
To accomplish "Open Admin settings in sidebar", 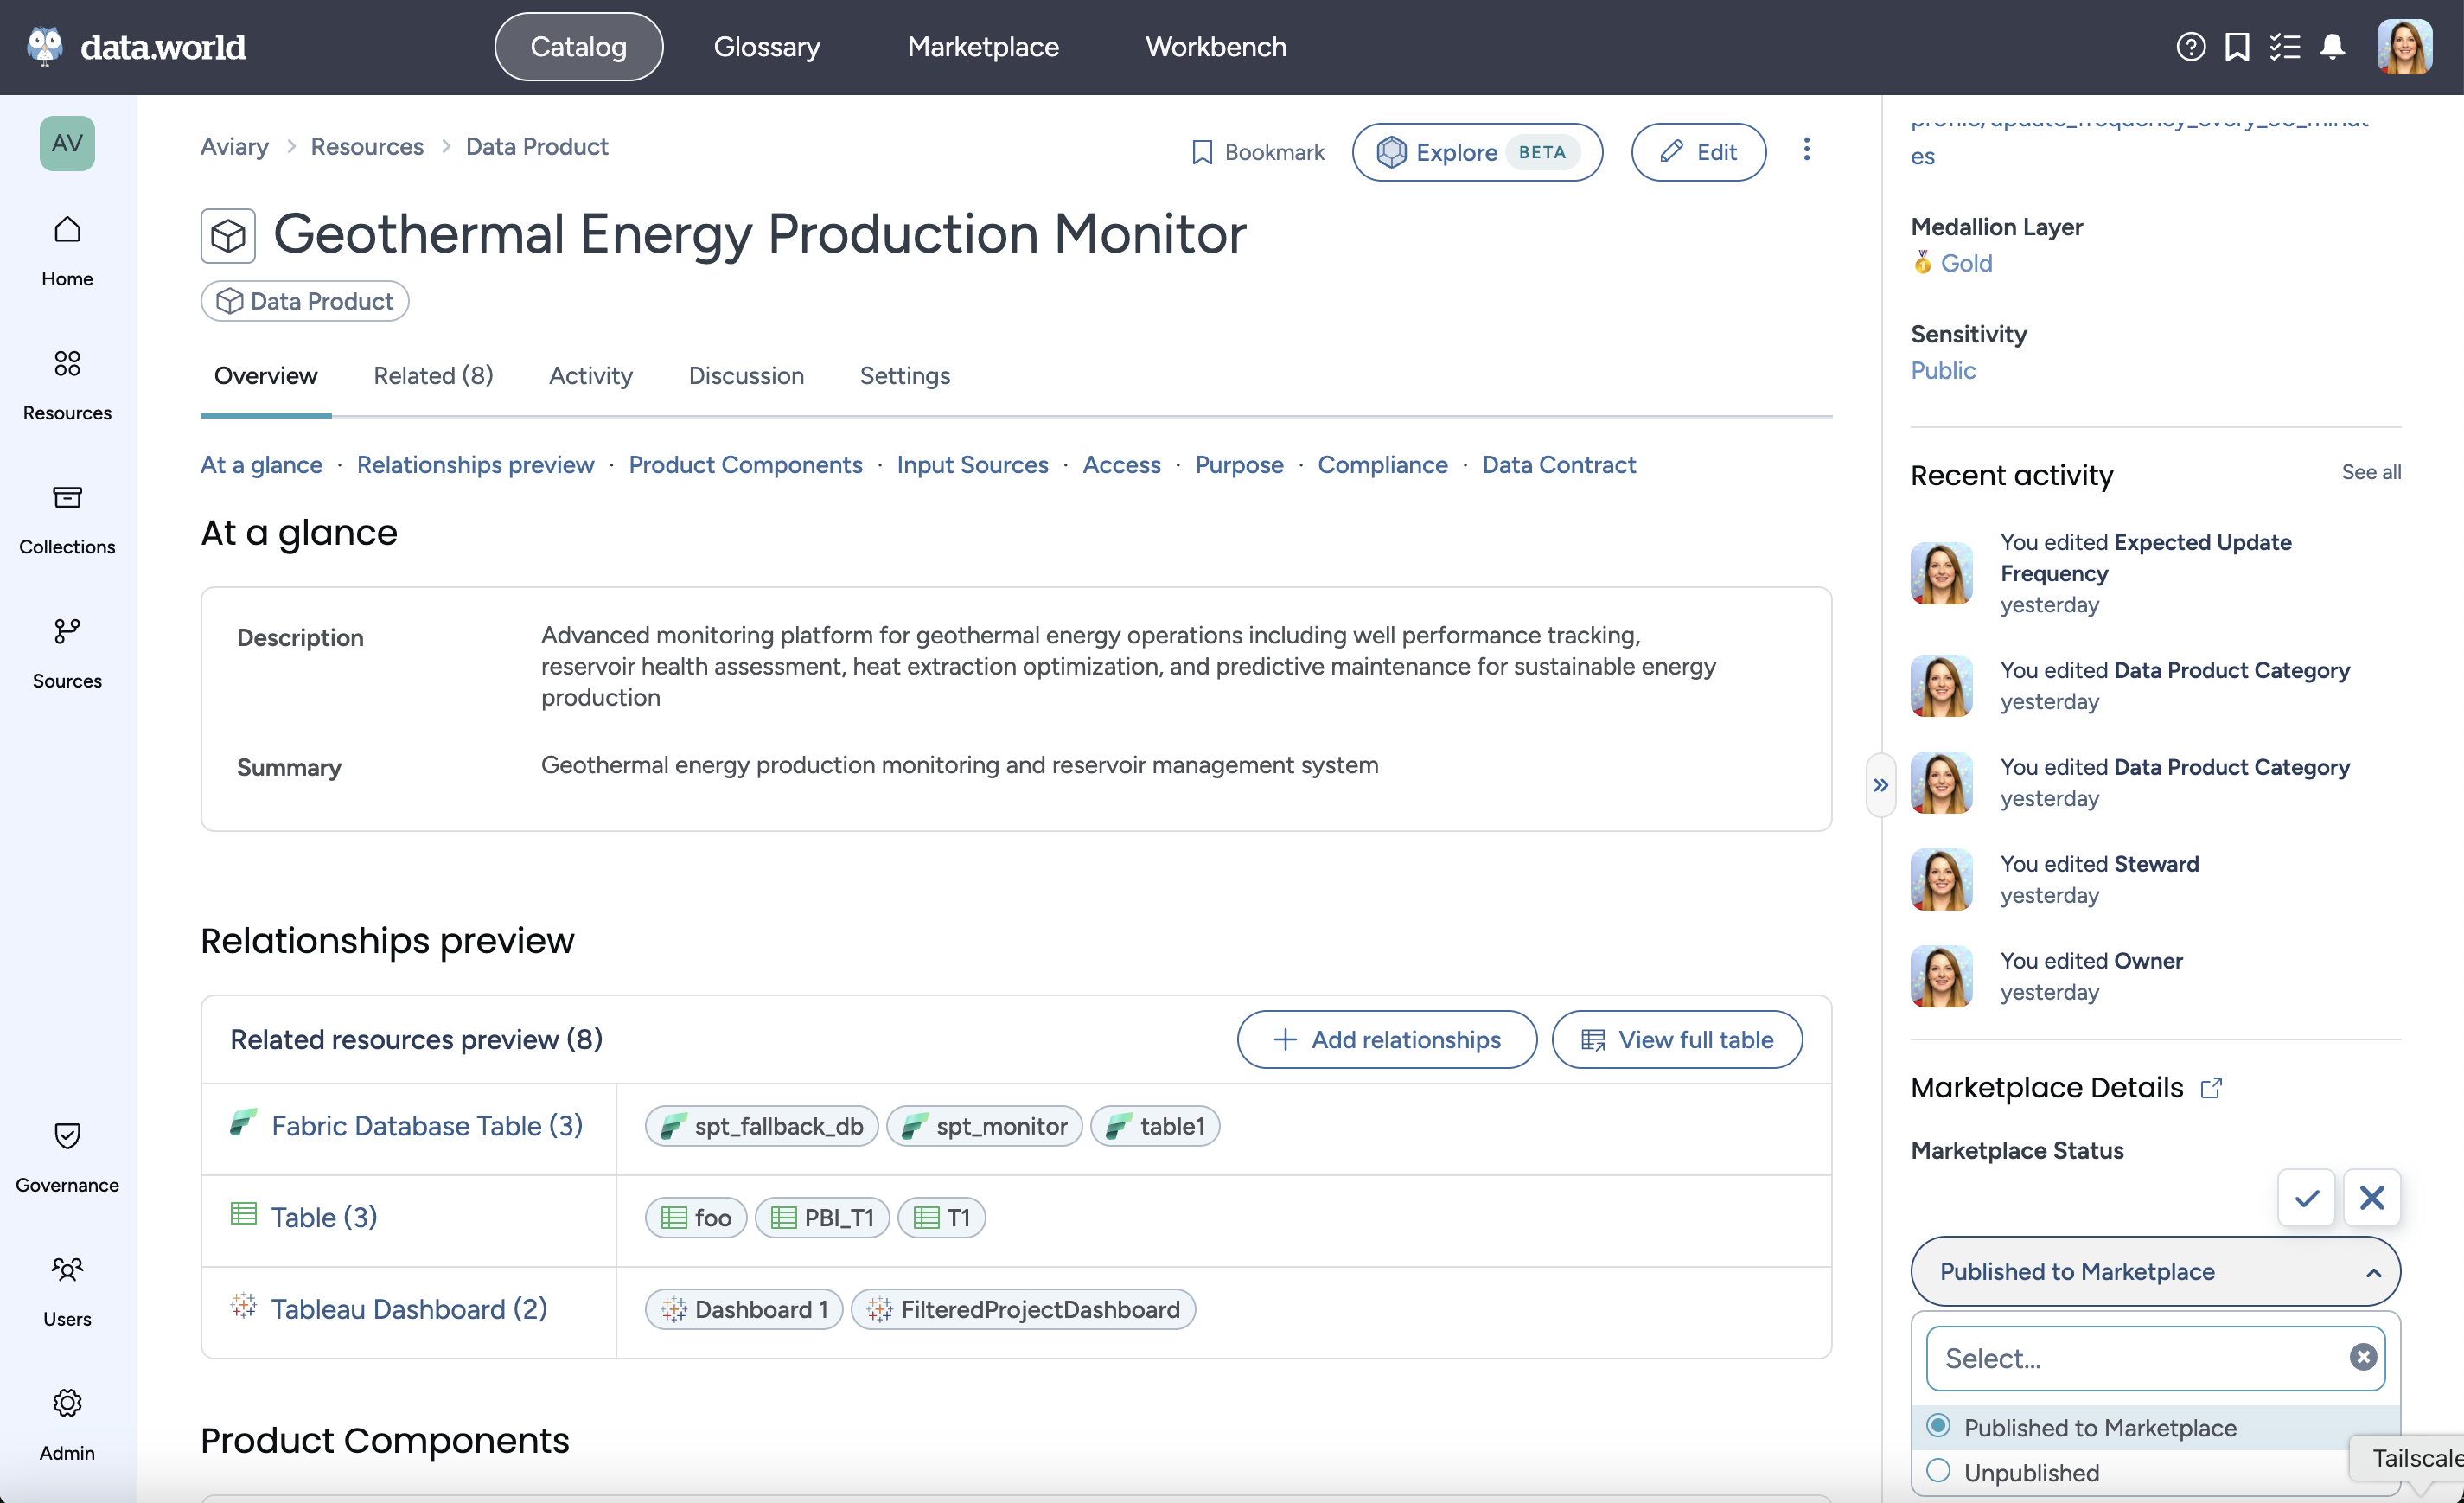I will click(x=67, y=1425).
